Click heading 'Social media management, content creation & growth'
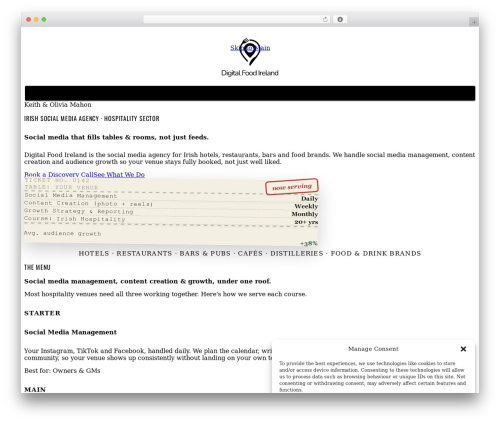Screen dimensions: 500x423 click(x=148, y=281)
